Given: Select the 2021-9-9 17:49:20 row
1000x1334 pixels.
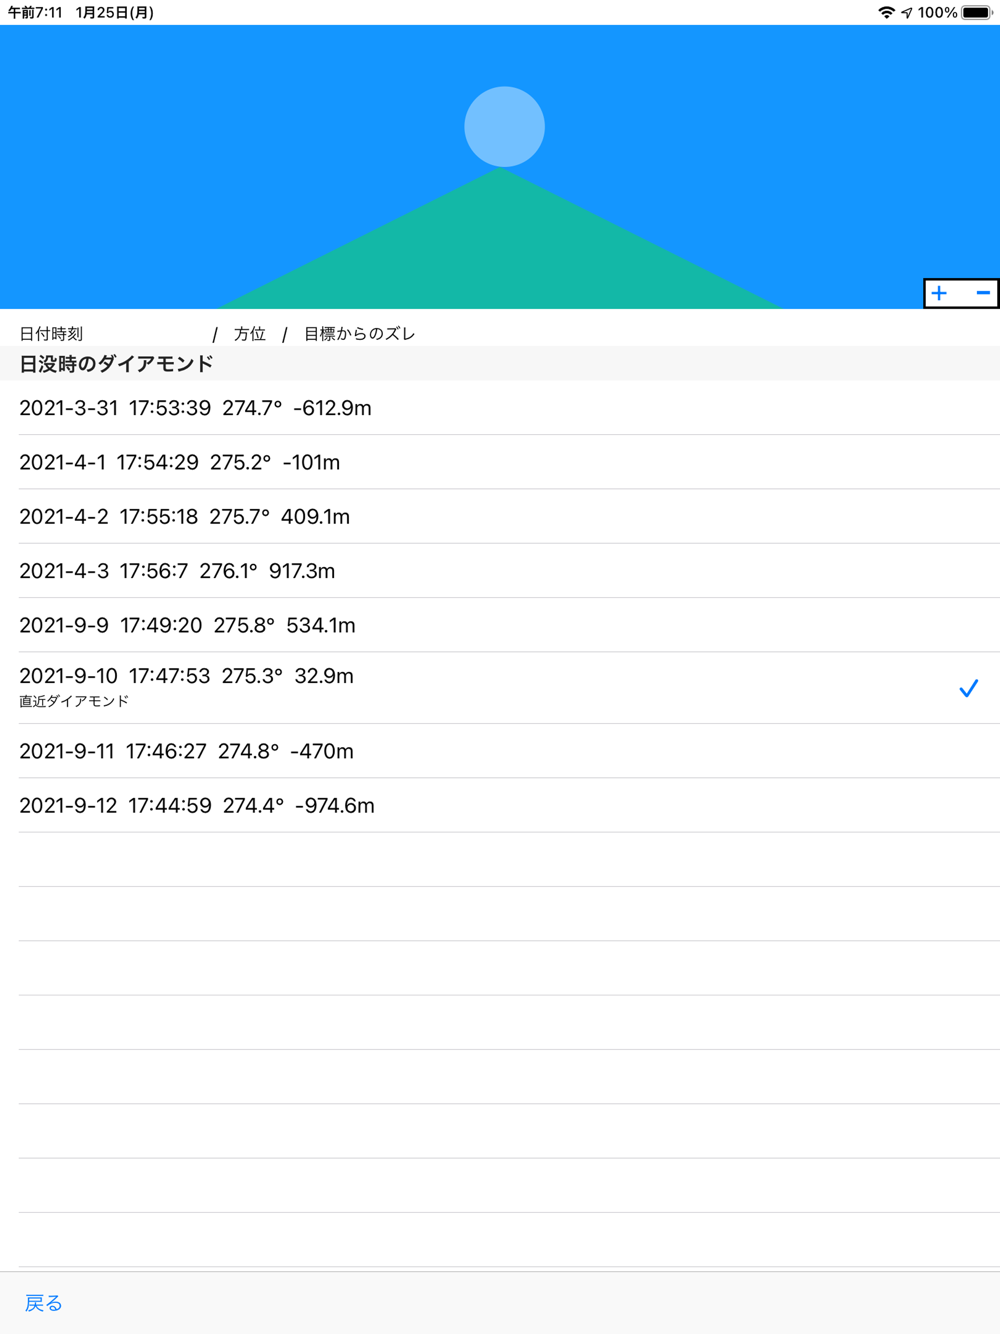Looking at the screenshot, I should (x=500, y=625).
